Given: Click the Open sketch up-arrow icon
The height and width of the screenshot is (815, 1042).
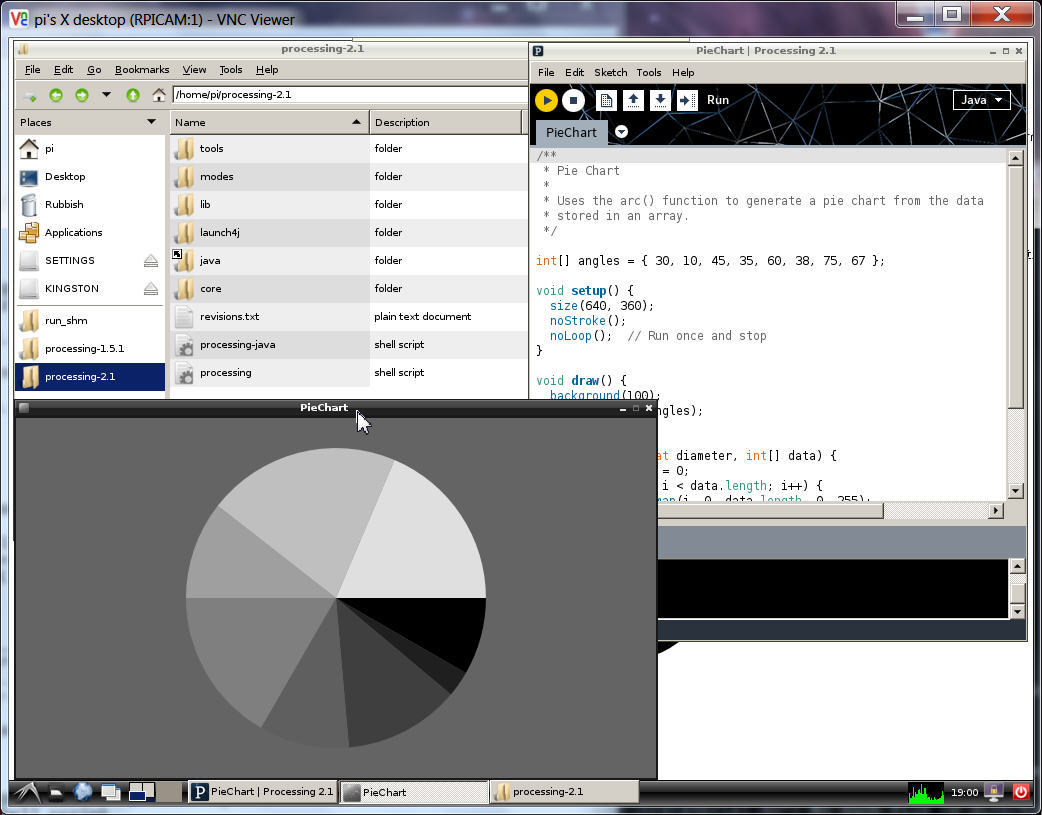Looking at the screenshot, I should (x=633, y=100).
